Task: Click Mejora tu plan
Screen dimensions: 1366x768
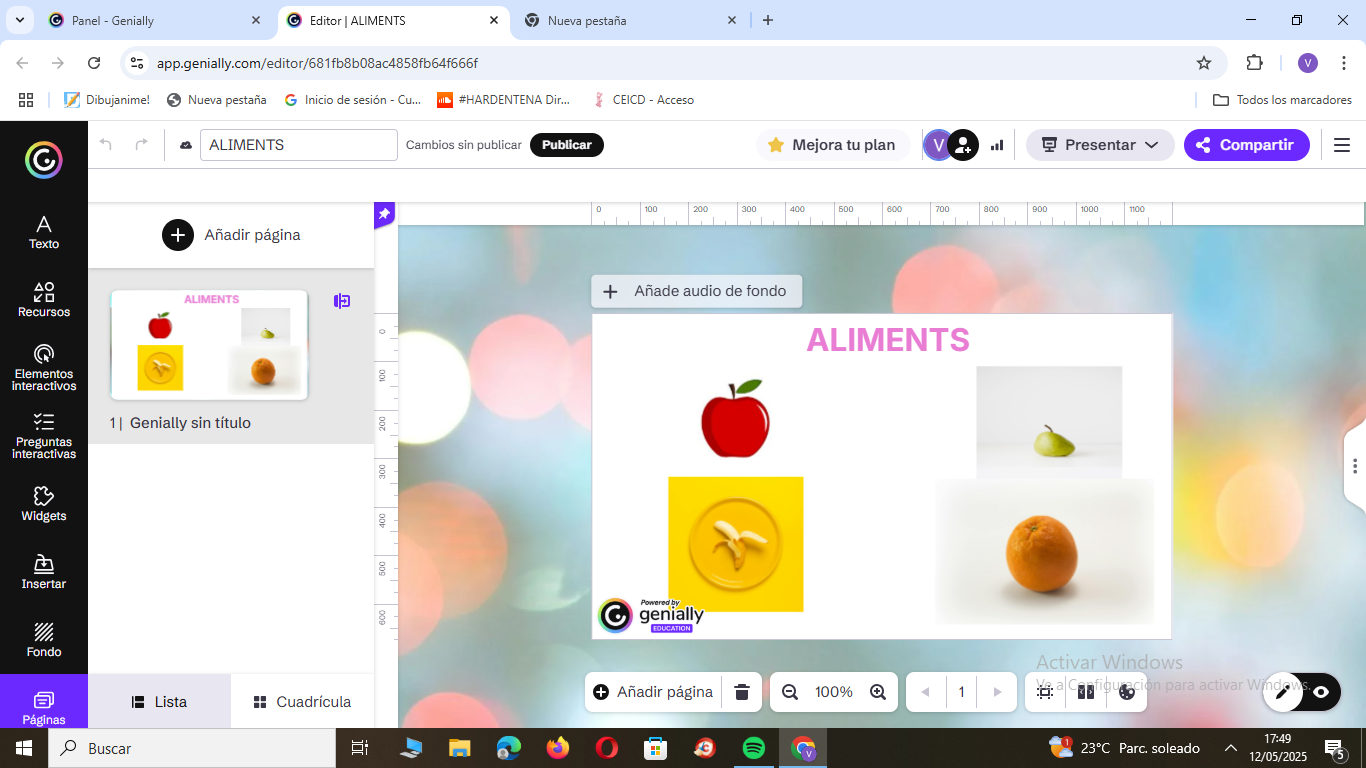Action: coord(833,145)
